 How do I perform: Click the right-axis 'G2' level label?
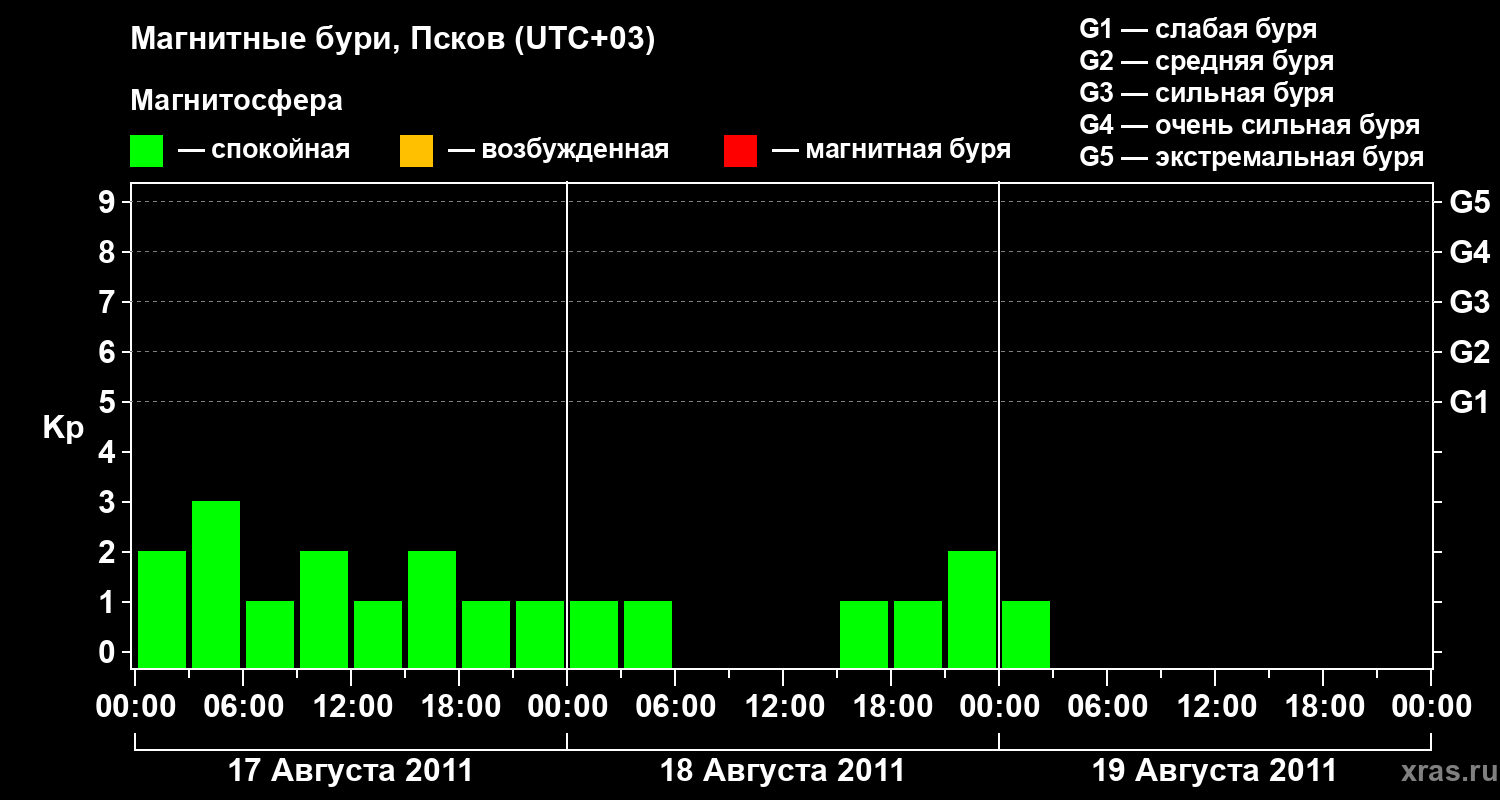(x=1469, y=352)
